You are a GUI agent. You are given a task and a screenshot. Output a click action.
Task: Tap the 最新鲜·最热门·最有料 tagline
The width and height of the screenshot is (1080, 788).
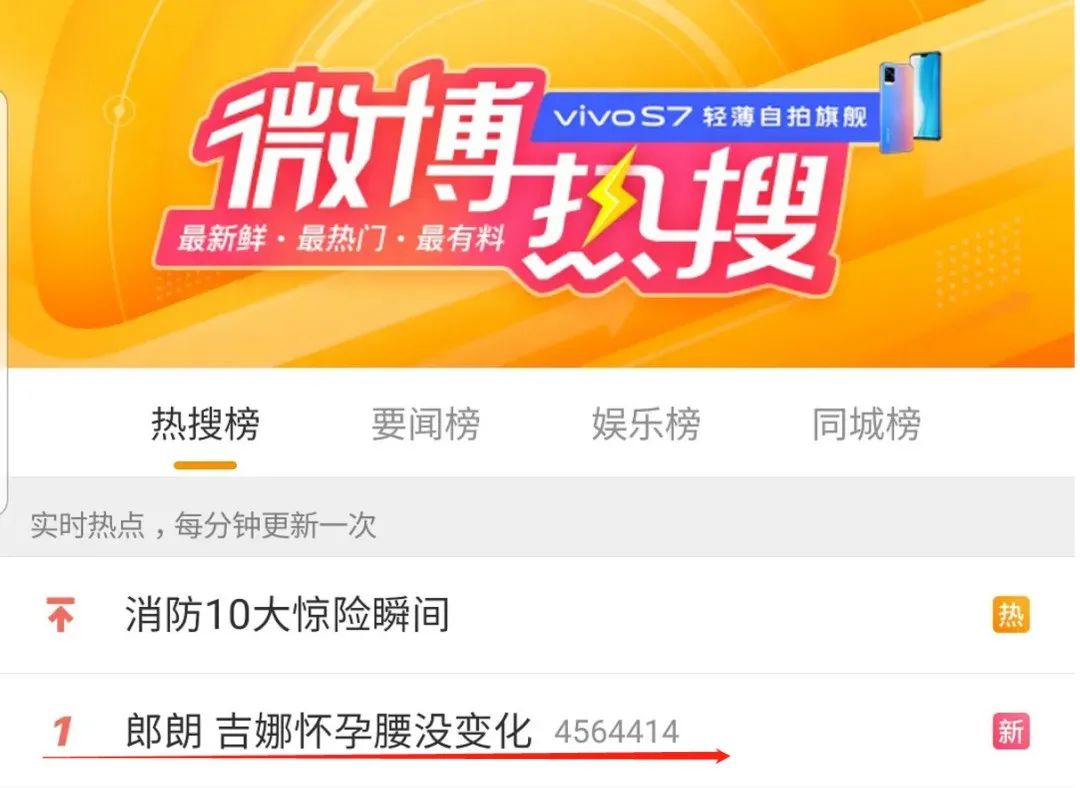click(x=341, y=239)
